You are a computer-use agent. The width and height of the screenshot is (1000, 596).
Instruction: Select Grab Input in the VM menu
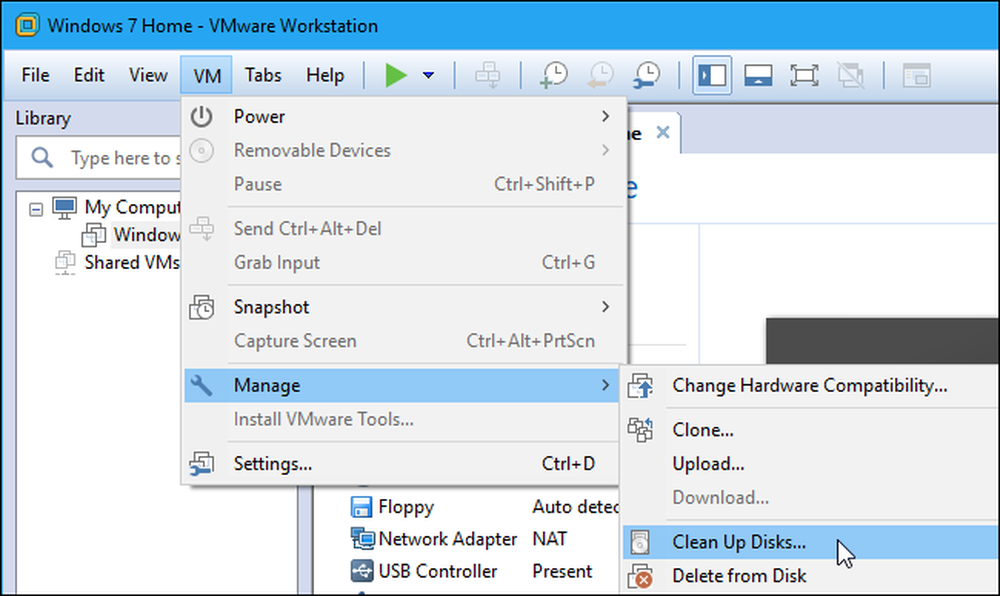[402, 263]
